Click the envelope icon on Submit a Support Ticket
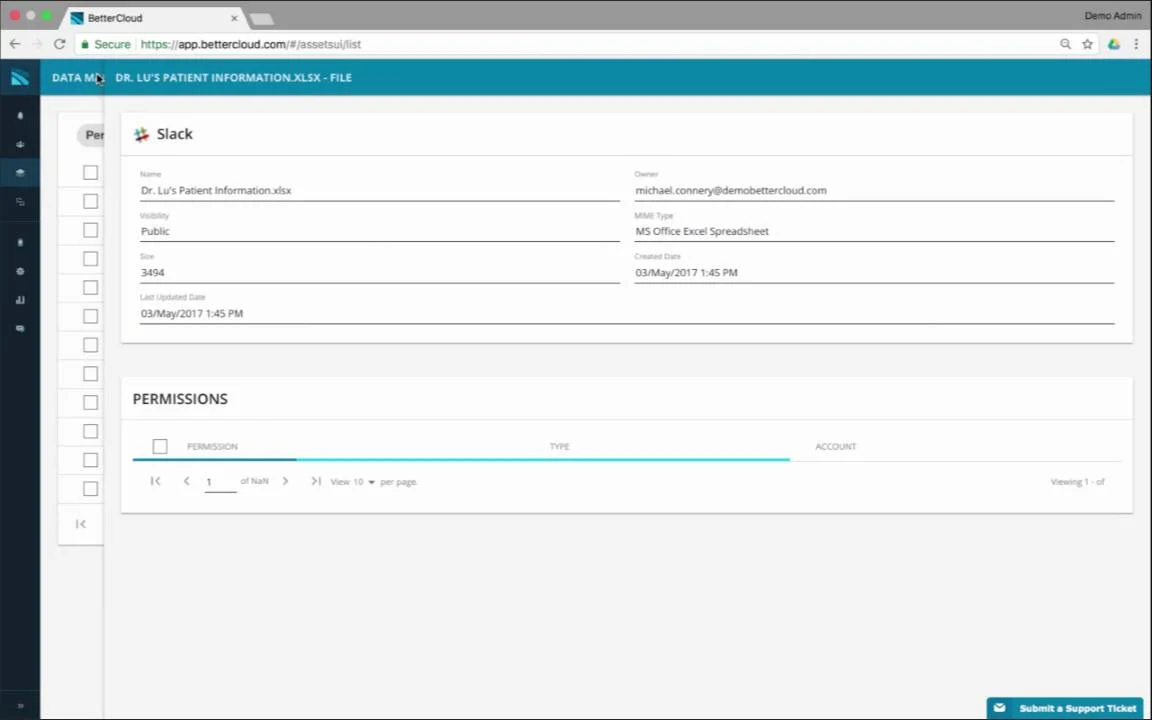1152x720 pixels. pyautogui.click(x=999, y=708)
